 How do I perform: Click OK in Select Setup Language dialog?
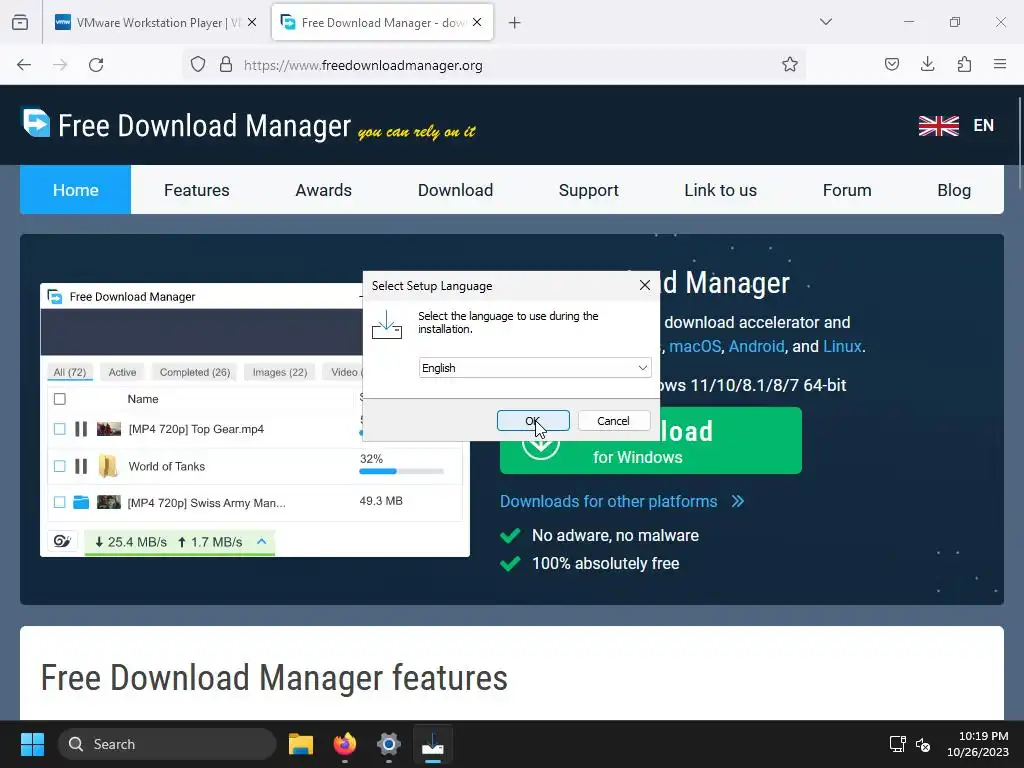pyautogui.click(x=533, y=421)
